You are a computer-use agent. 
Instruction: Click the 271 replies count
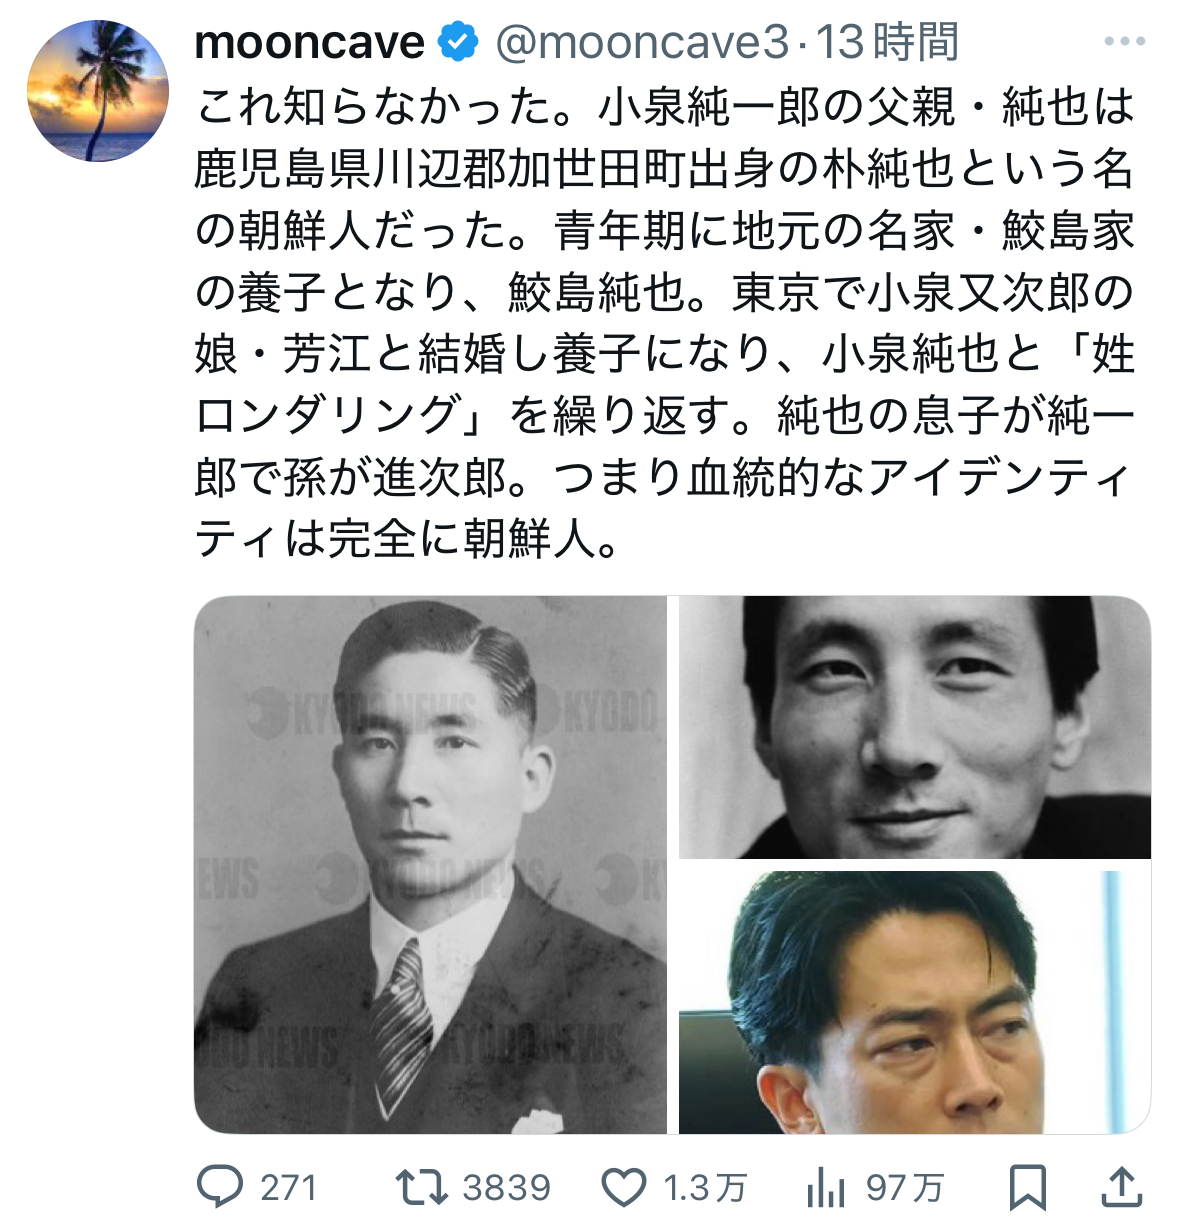point(288,1188)
